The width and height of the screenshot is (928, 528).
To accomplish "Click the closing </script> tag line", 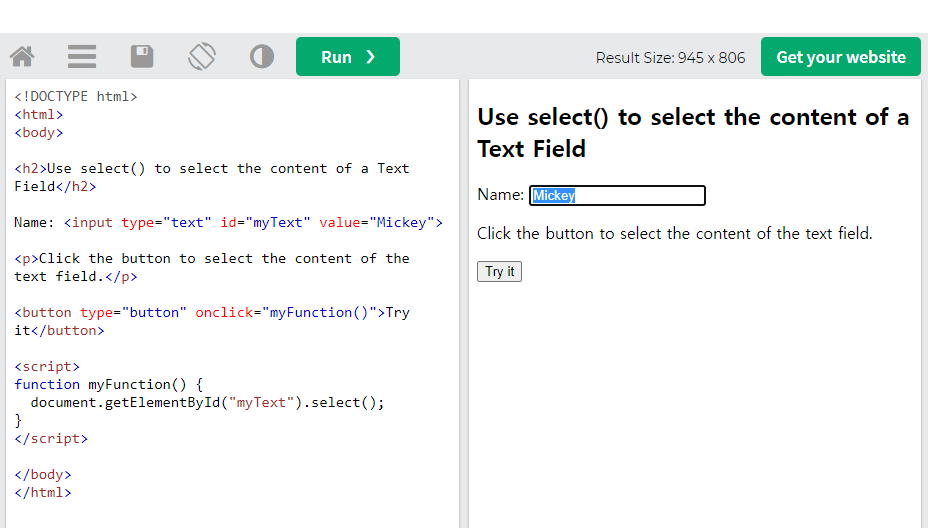I will (x=51, y=439).
